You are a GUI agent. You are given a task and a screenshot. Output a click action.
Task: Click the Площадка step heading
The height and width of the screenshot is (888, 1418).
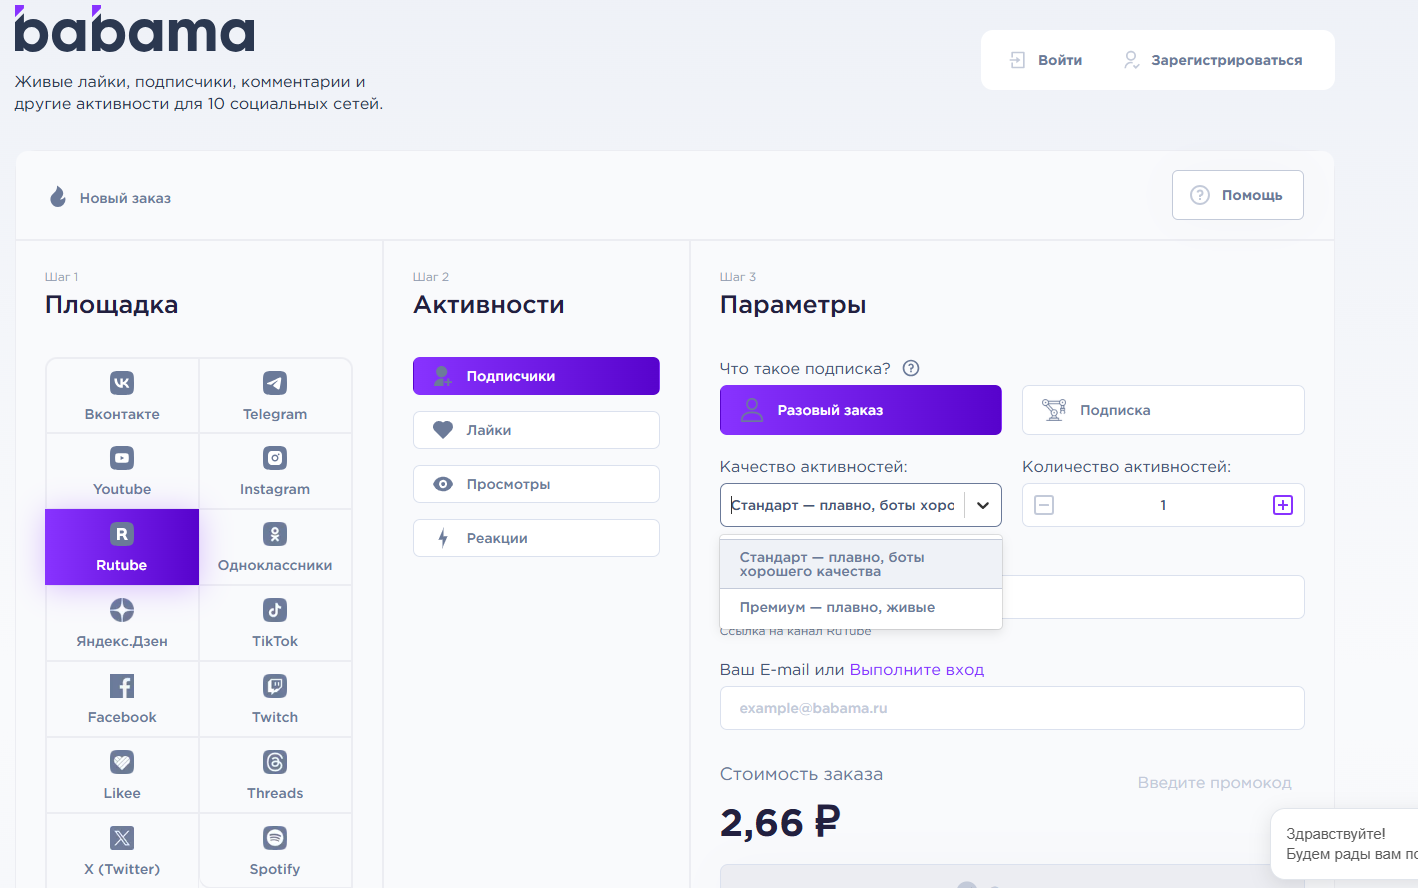pos(112,305)
